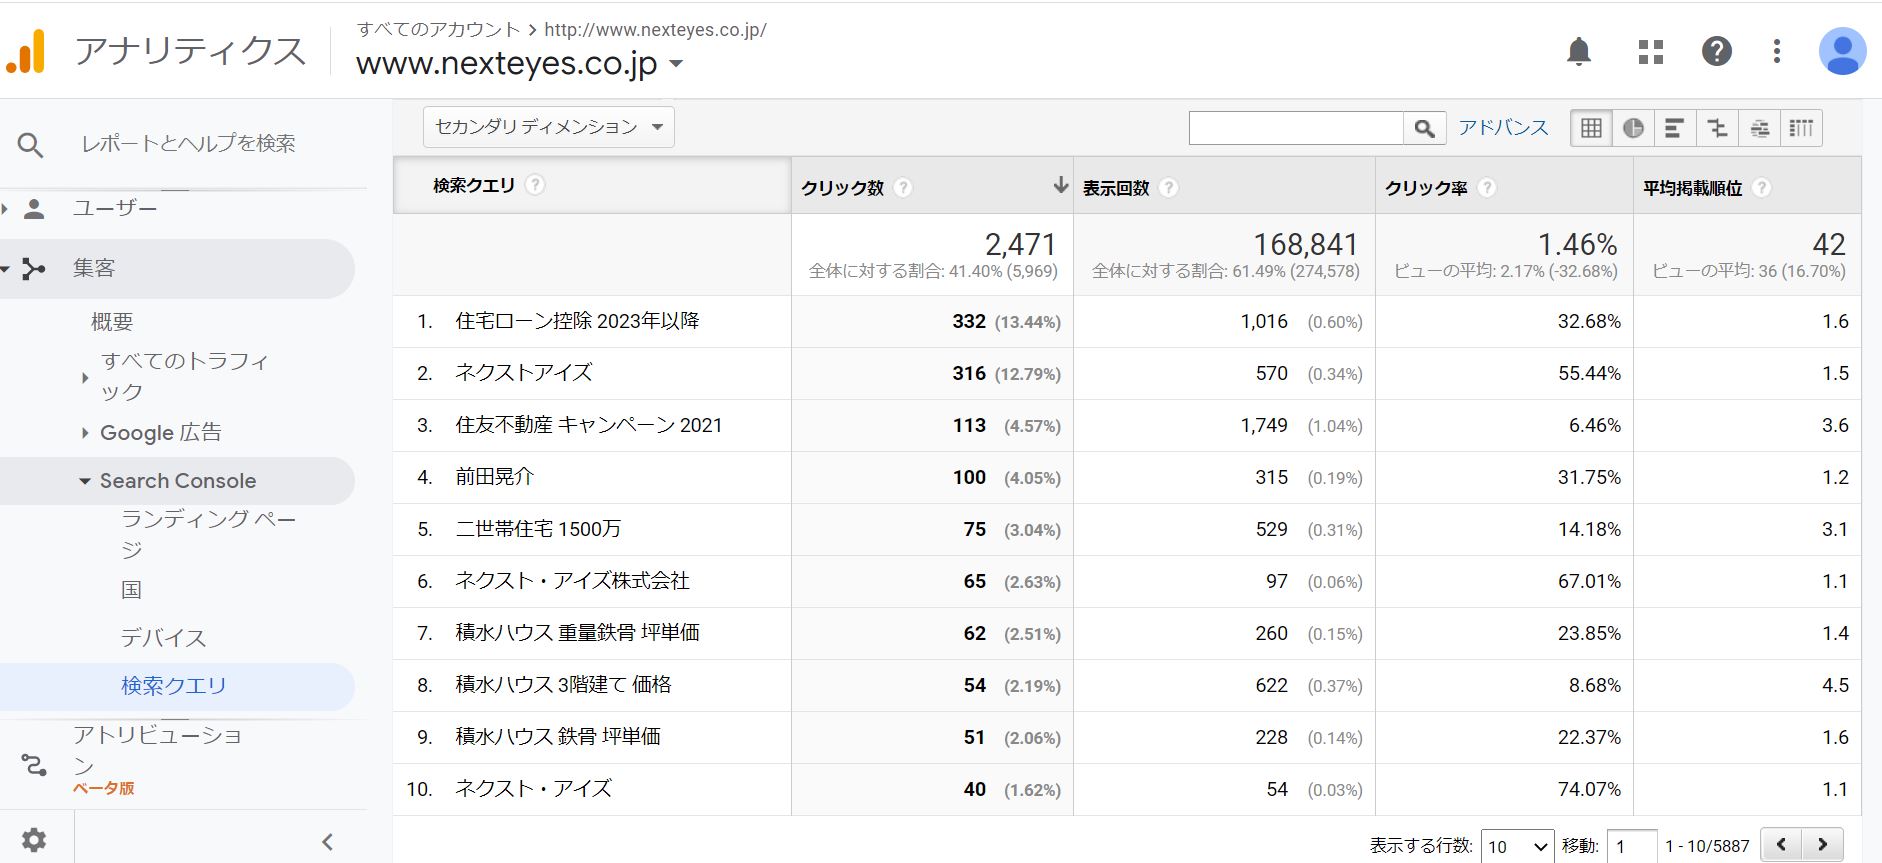Switch to pivot table view
1882x863 pixels.
point(1801,128)
